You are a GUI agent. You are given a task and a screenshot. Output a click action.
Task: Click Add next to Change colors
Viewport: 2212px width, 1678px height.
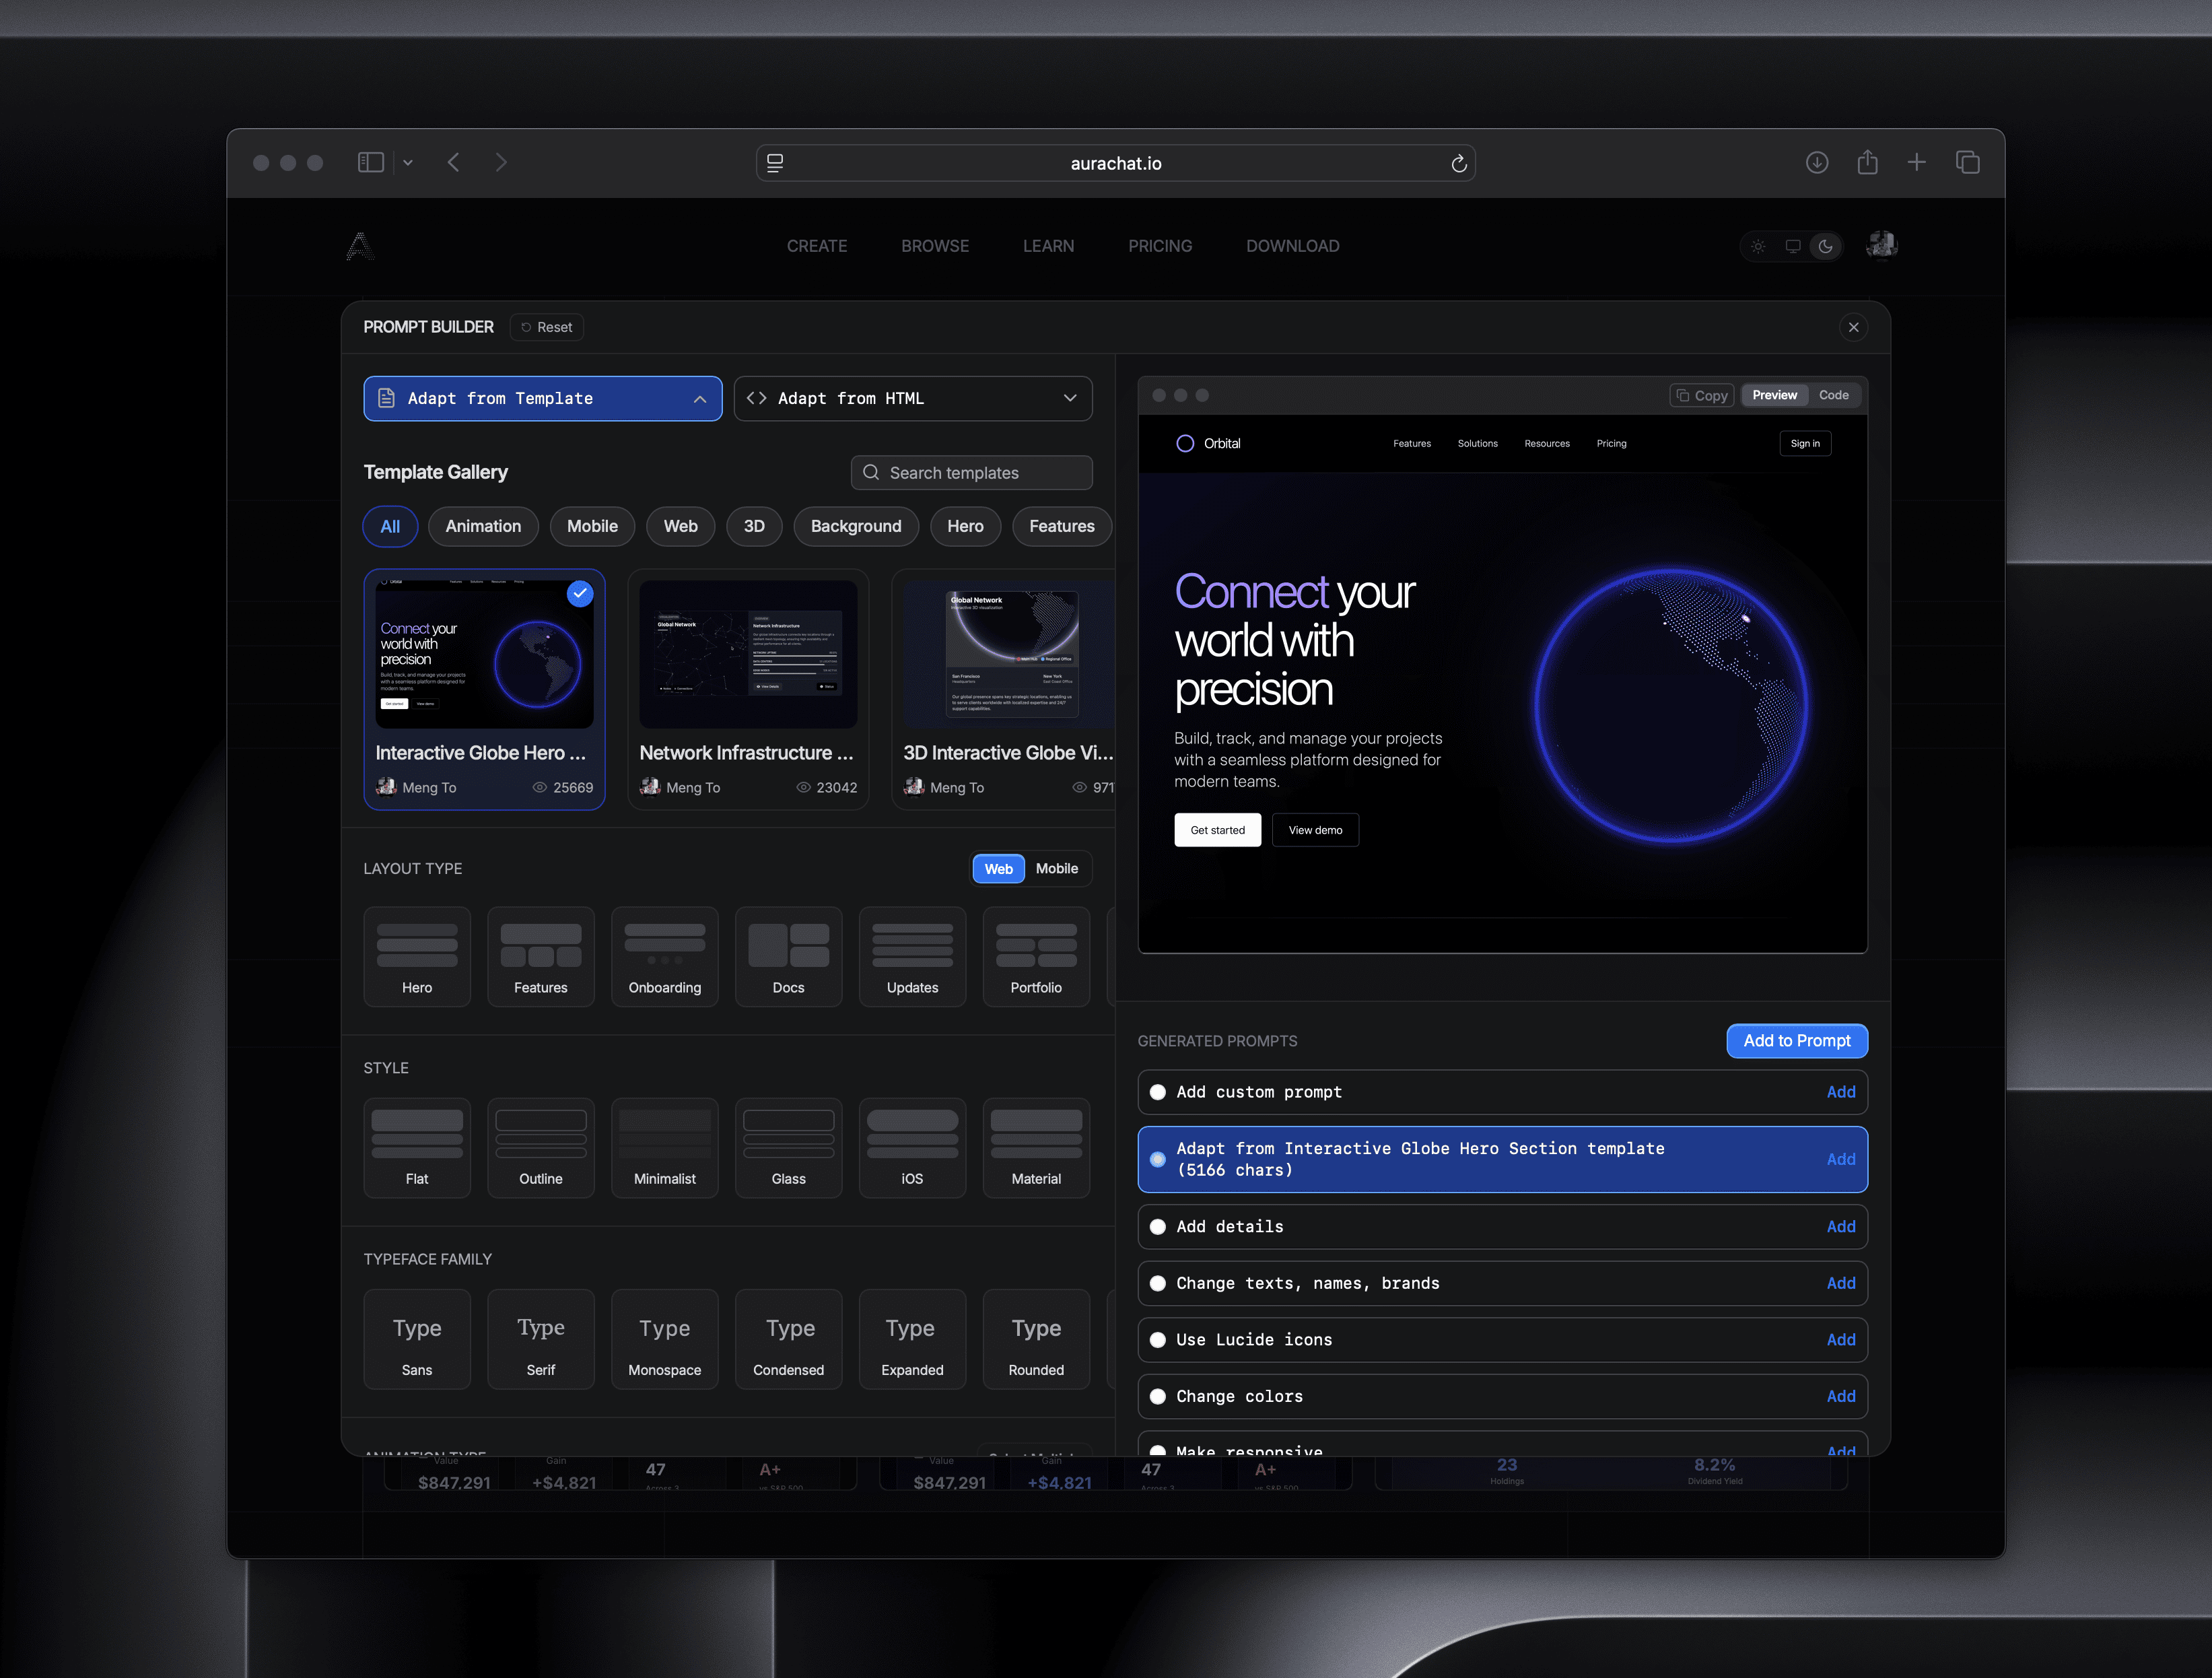pyautogui.click(x=1840, y=1396)
